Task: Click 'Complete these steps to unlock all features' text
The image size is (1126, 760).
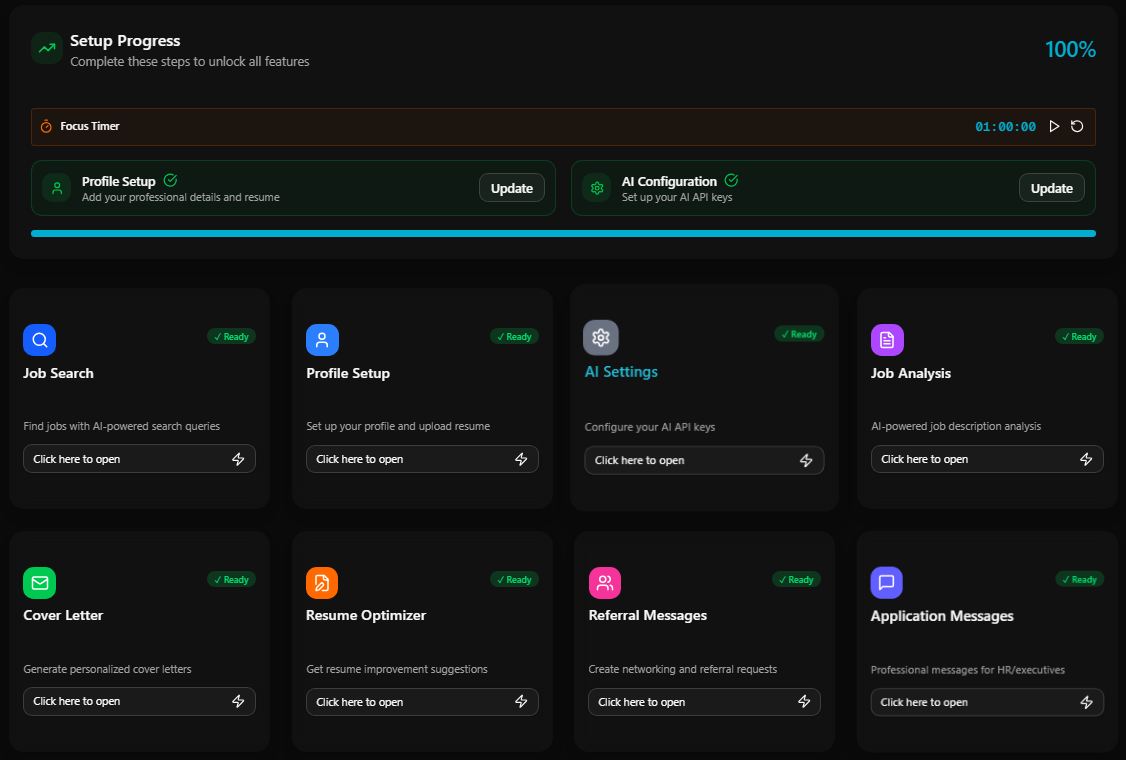Action: point(190,62)
